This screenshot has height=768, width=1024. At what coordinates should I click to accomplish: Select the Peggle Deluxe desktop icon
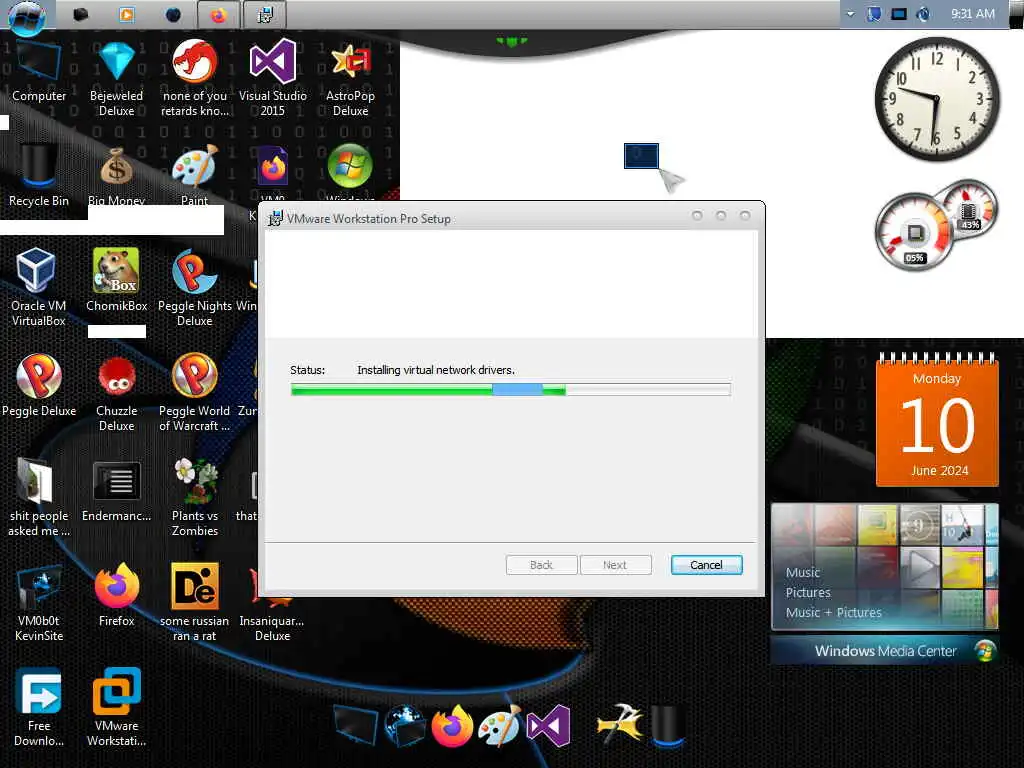(39, 385)
